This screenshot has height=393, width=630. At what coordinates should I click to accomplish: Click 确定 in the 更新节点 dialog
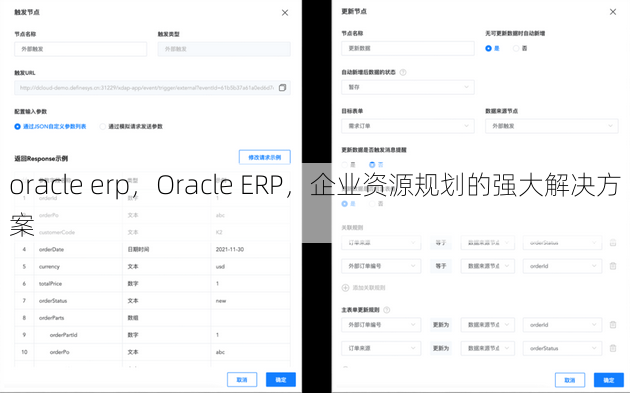(x=609, y=380)
